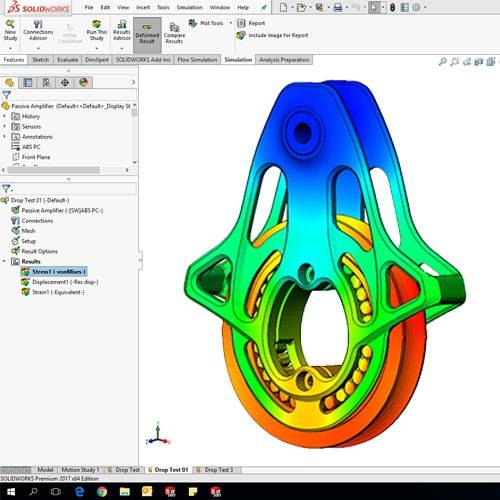Click the filter icon above feature tree
The height and width of the screenshot is (500, 500).
(x=7, y=95)
